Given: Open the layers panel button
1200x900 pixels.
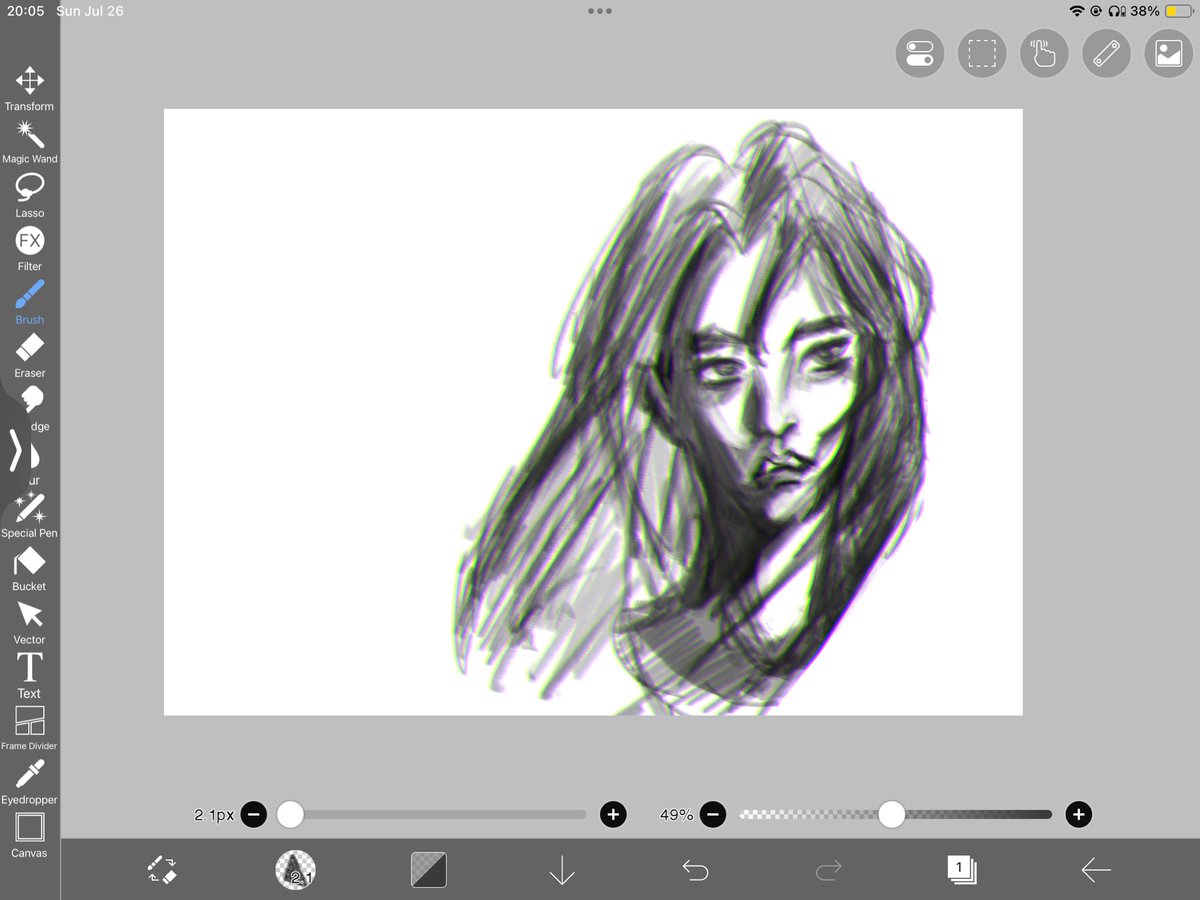Looking at the screenshot, I should click(961, 869).
